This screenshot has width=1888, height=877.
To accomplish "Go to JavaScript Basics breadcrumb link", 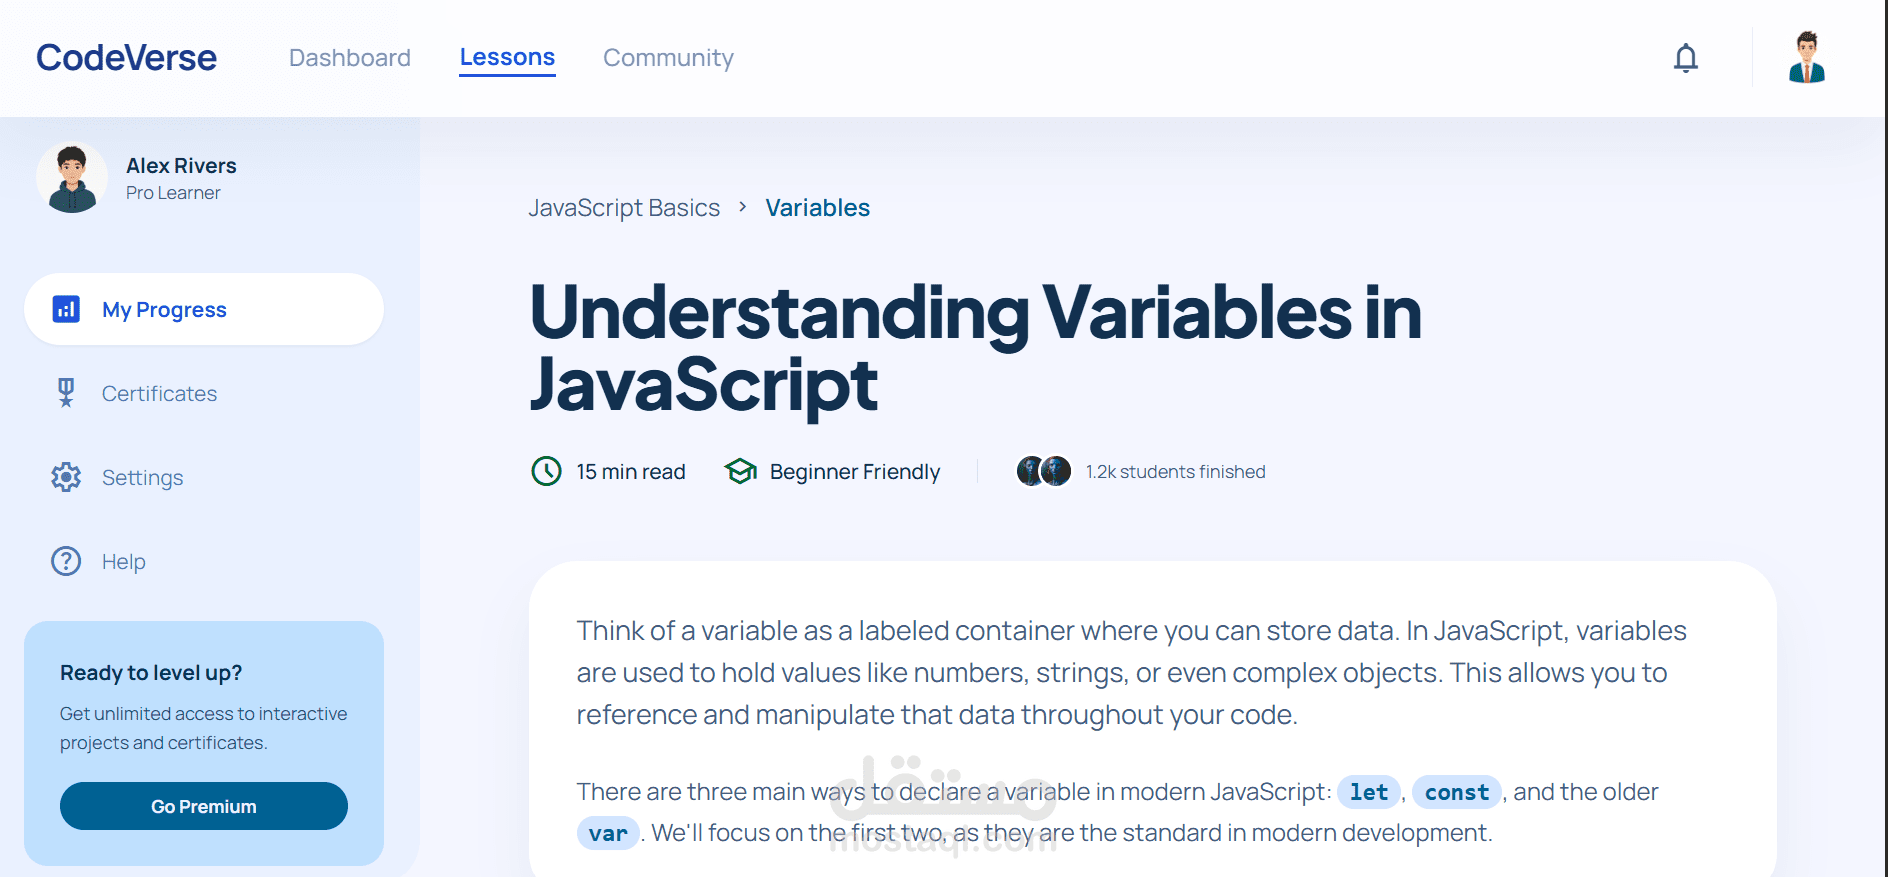I will [x=624, y=208].
